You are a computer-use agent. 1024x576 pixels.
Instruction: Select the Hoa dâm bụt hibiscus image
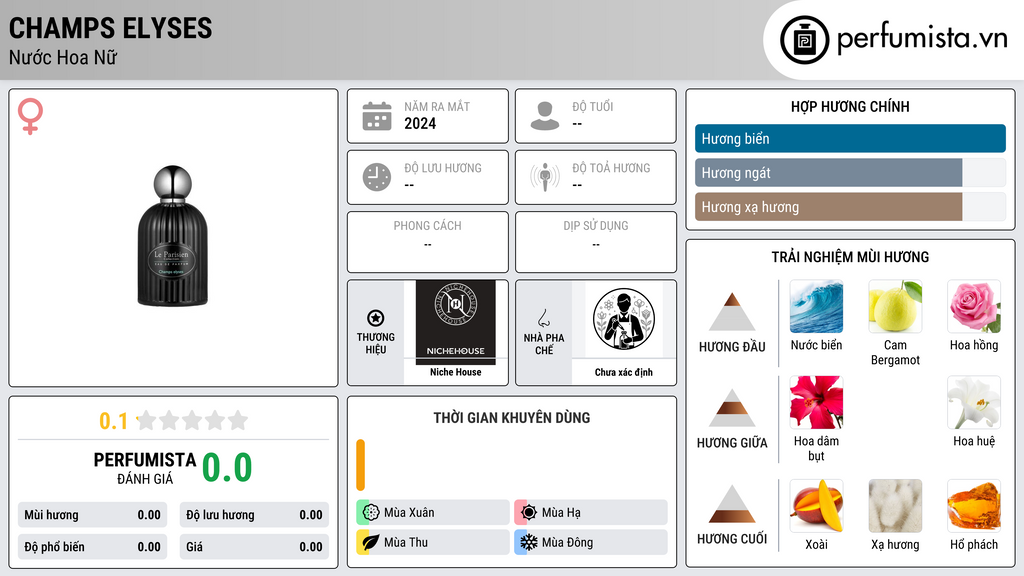coord(816,402)
